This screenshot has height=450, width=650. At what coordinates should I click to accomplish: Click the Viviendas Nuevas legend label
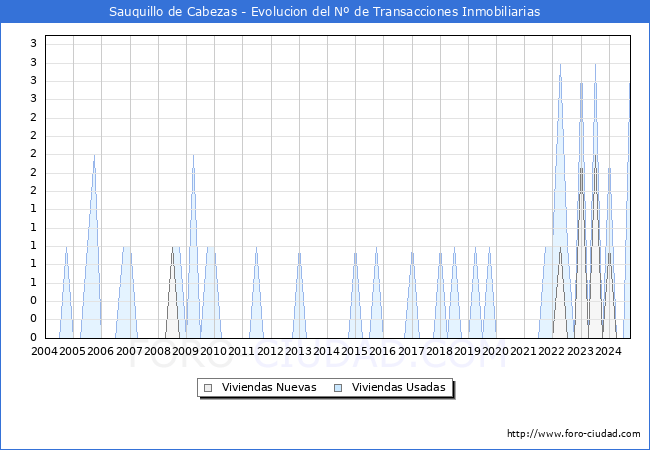269,387
